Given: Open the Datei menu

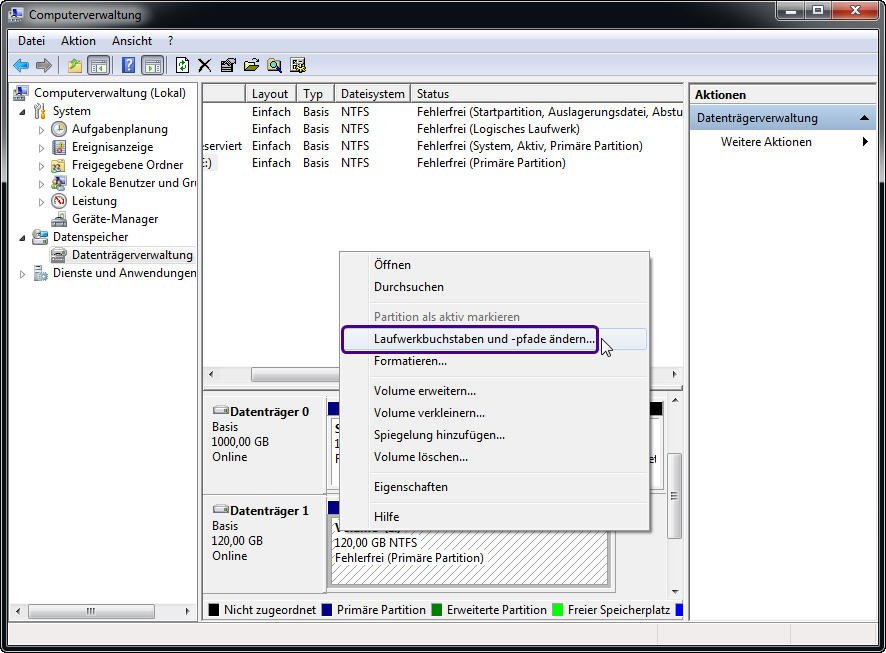Looking at the screenshot, I should 31,41.
